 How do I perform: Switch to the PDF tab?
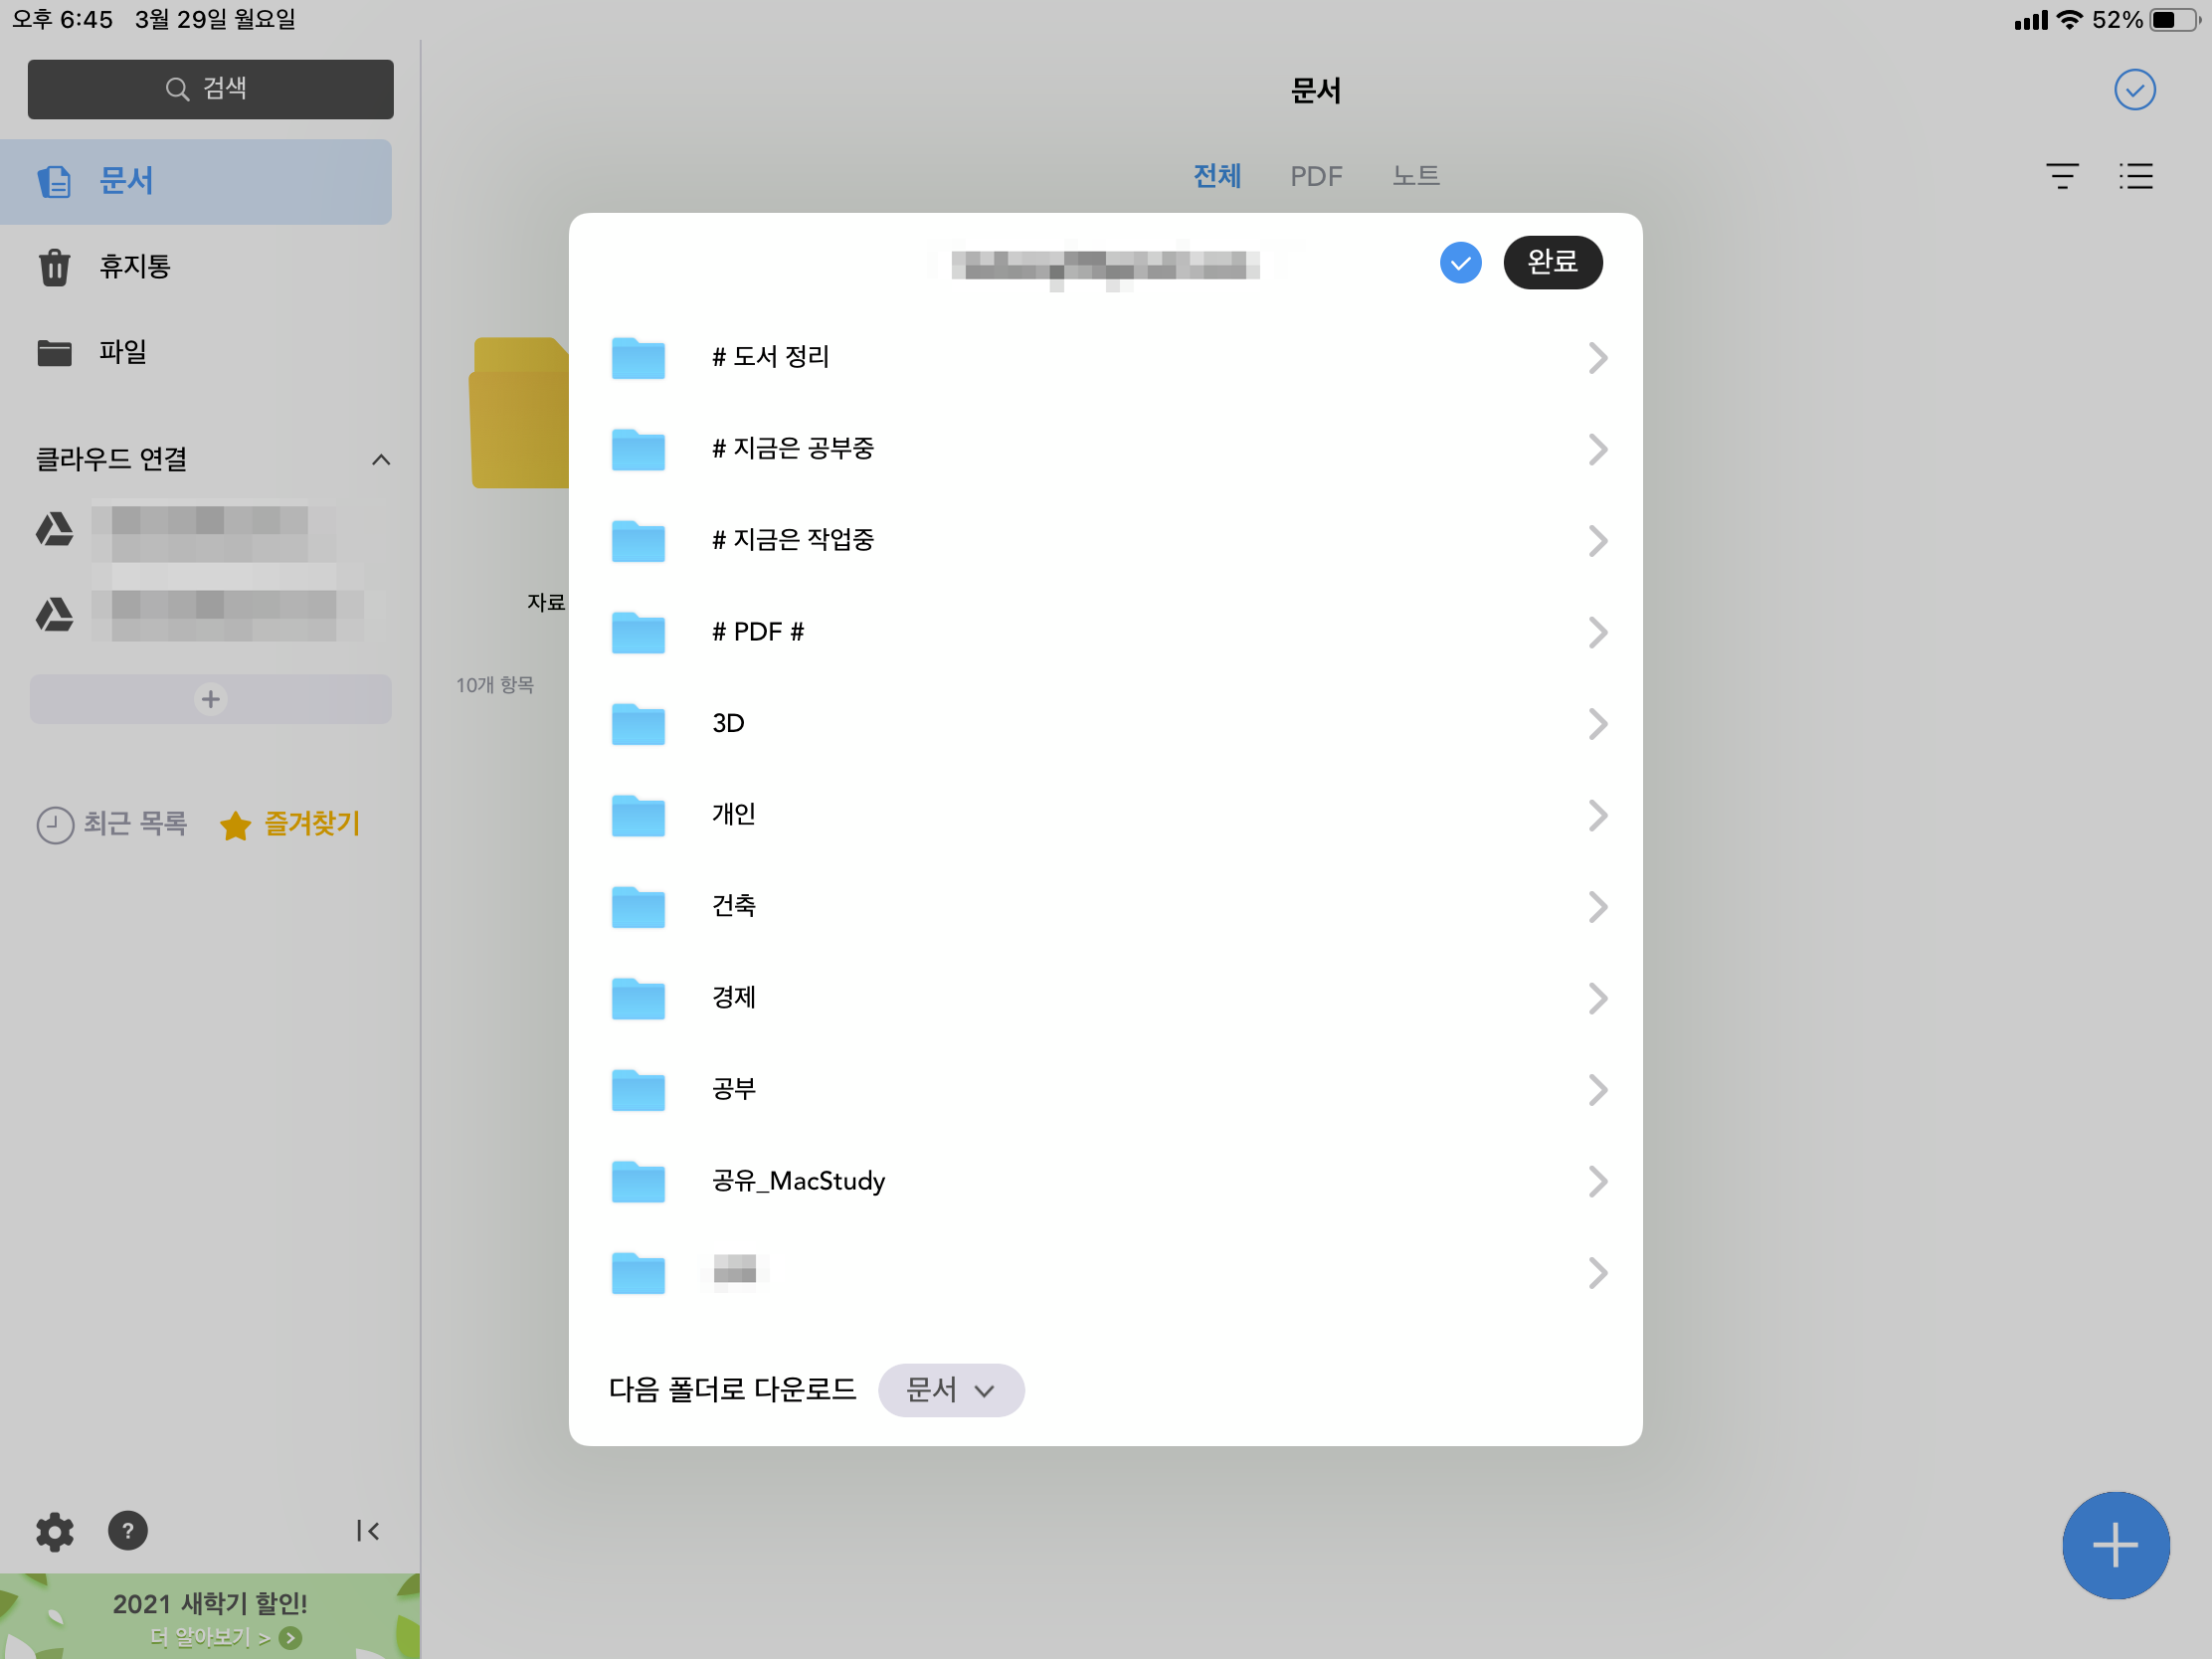point(1315,176)
